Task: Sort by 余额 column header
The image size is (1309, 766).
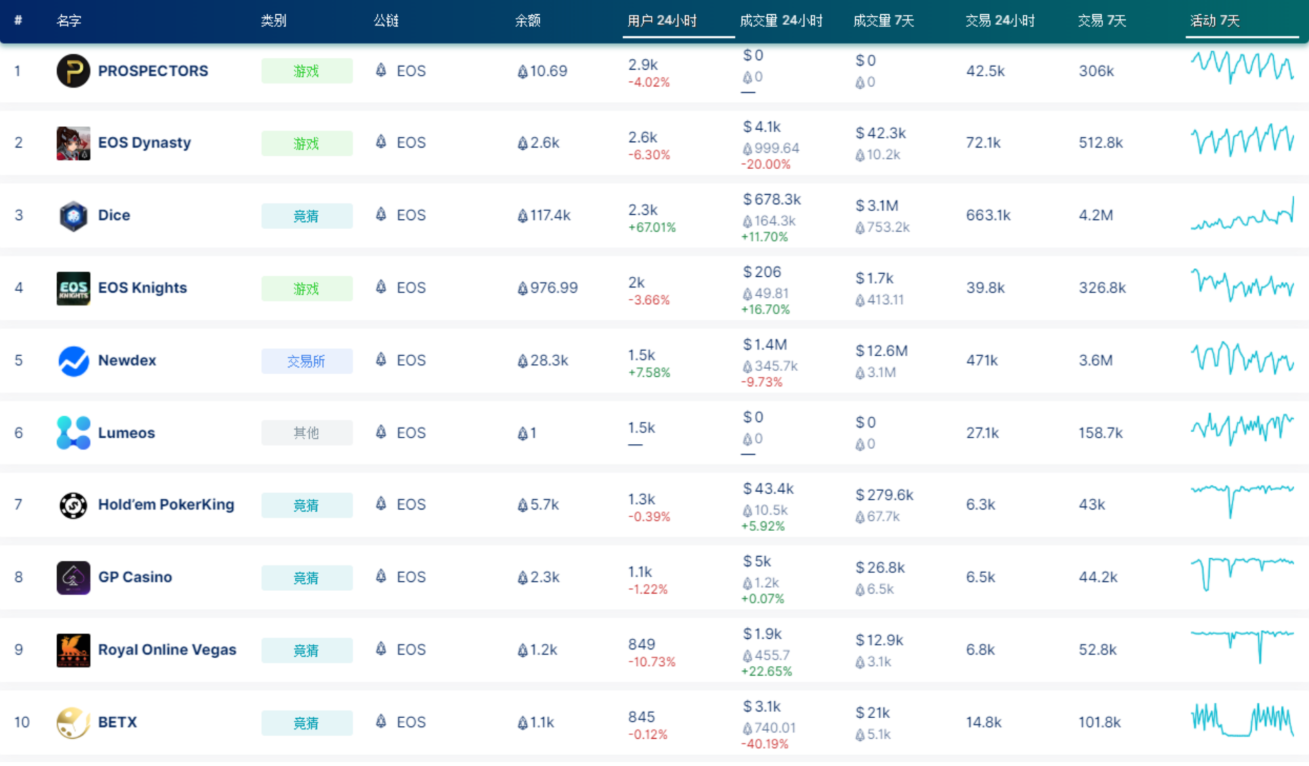Action: coord(528,21)
